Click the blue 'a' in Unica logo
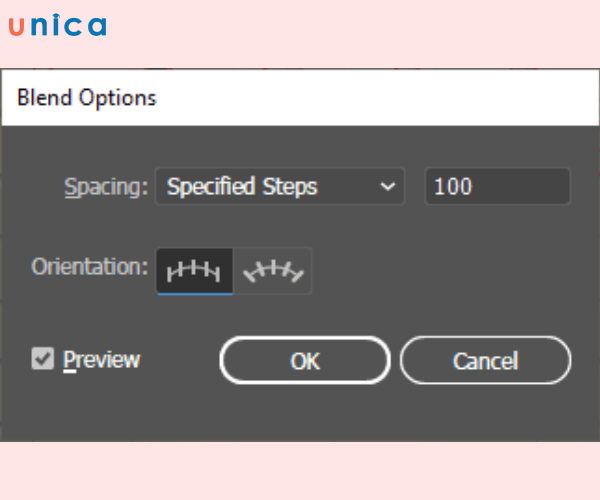 pos(97,27)
